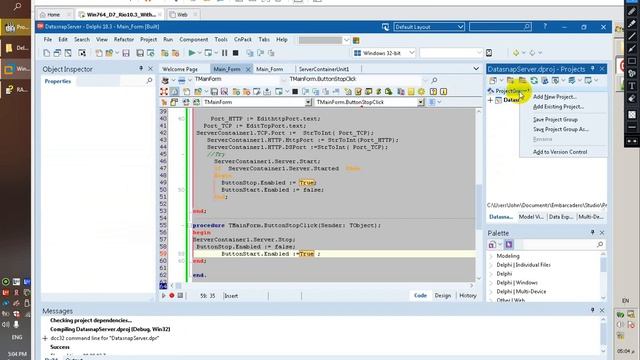Click the colored grid icon after menu combo
Screen dimensions: 640x360
click(356, 40)
